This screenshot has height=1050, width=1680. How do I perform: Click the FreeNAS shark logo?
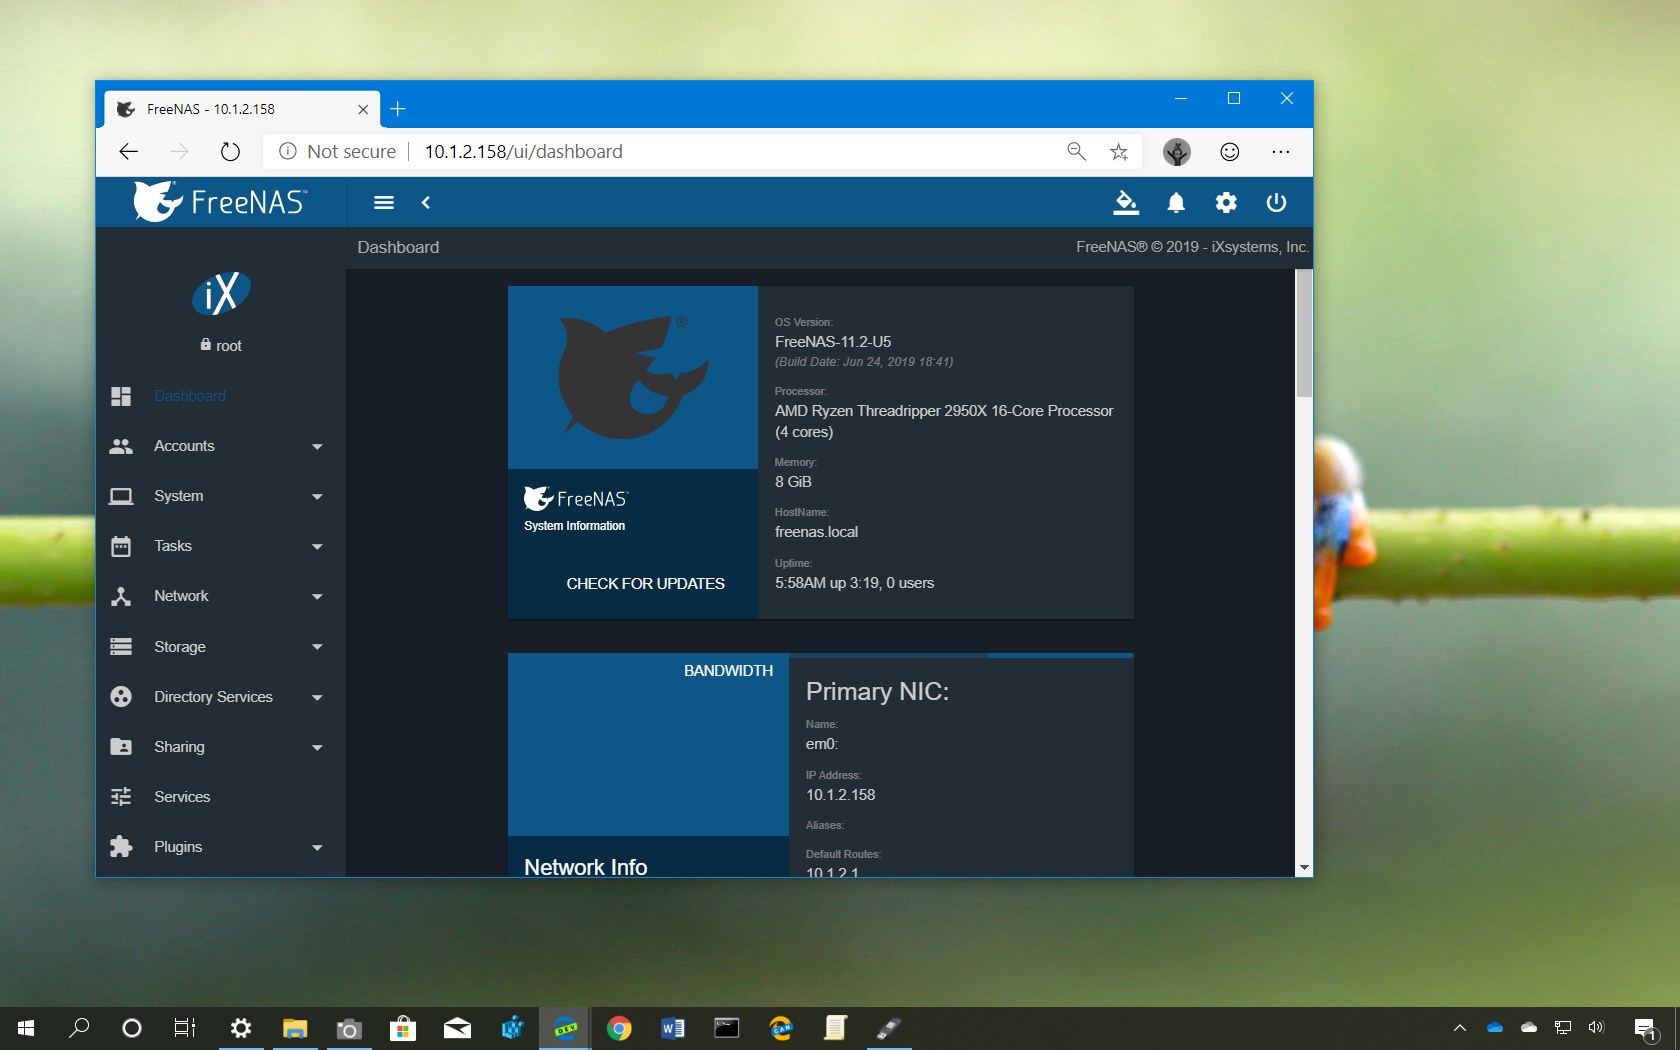click(x=155, y=200)
